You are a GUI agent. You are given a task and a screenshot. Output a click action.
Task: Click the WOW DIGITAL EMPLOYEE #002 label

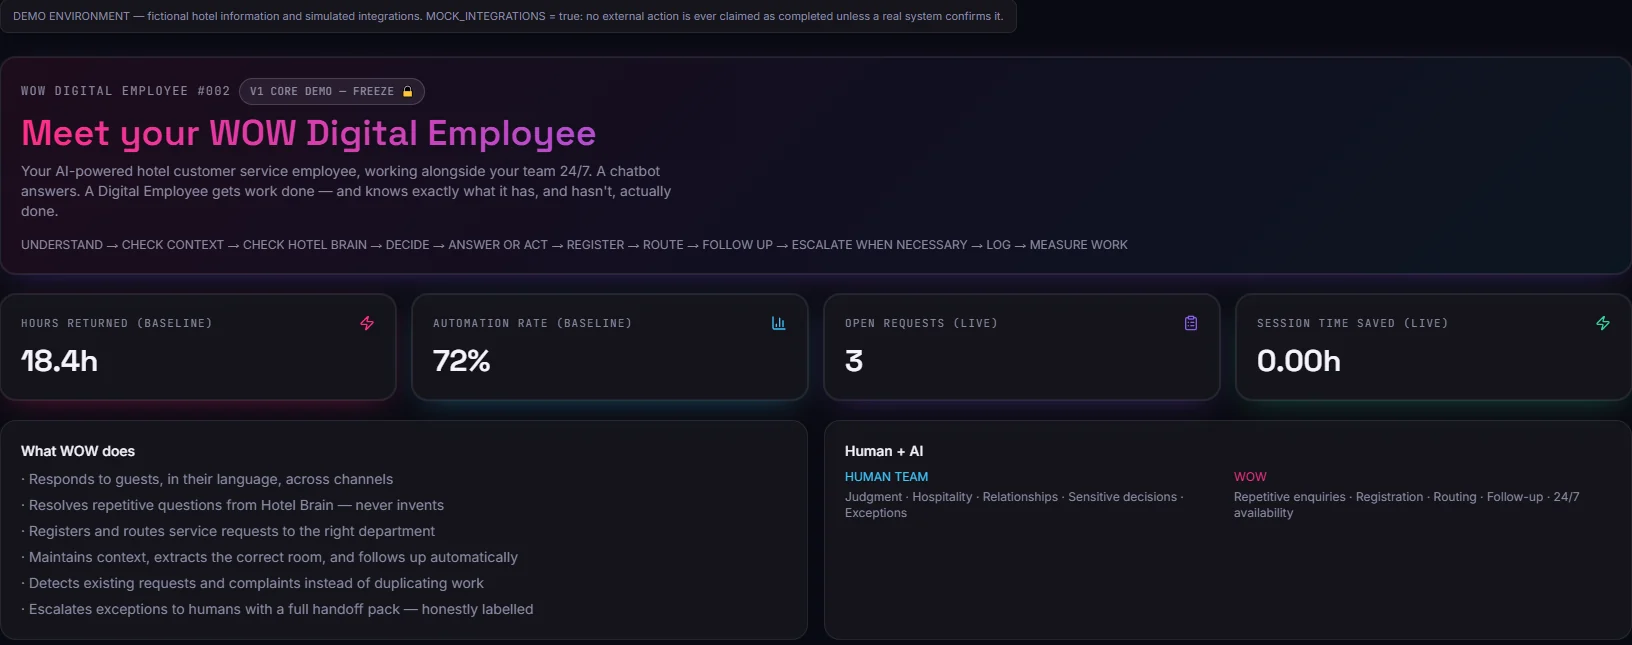[x=125, y=91]
